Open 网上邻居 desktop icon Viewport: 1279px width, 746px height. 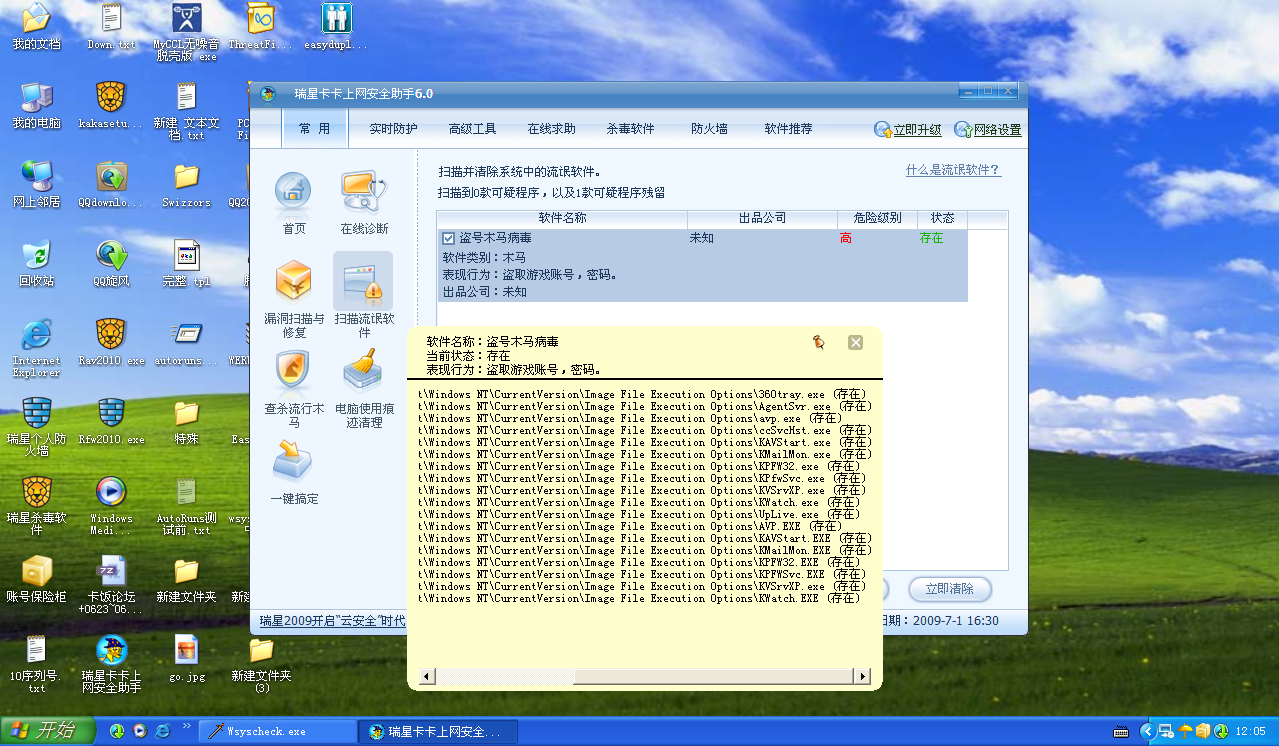[36, 183]
